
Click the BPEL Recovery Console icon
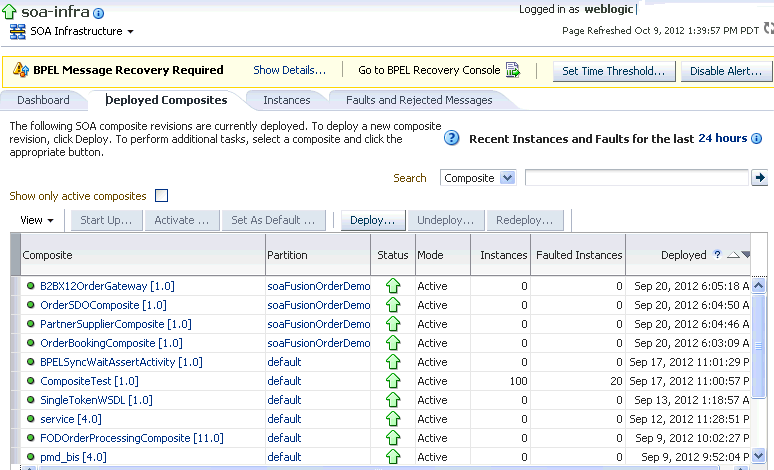(513, 70)
